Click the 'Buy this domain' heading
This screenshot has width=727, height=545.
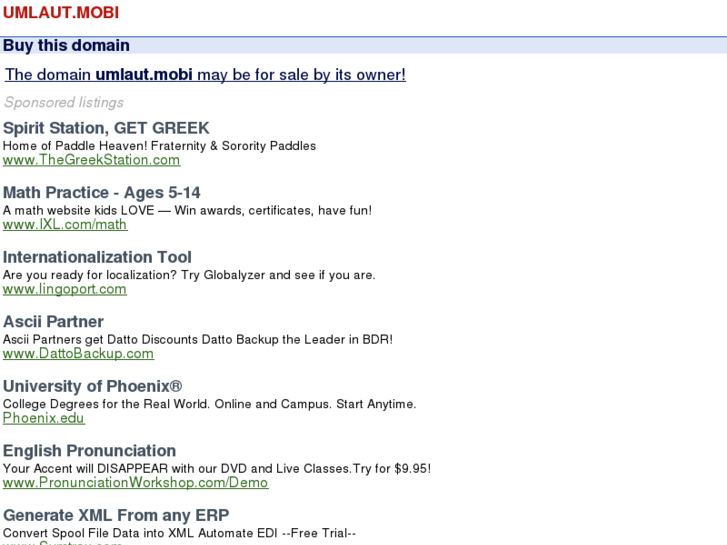[66, 45]
